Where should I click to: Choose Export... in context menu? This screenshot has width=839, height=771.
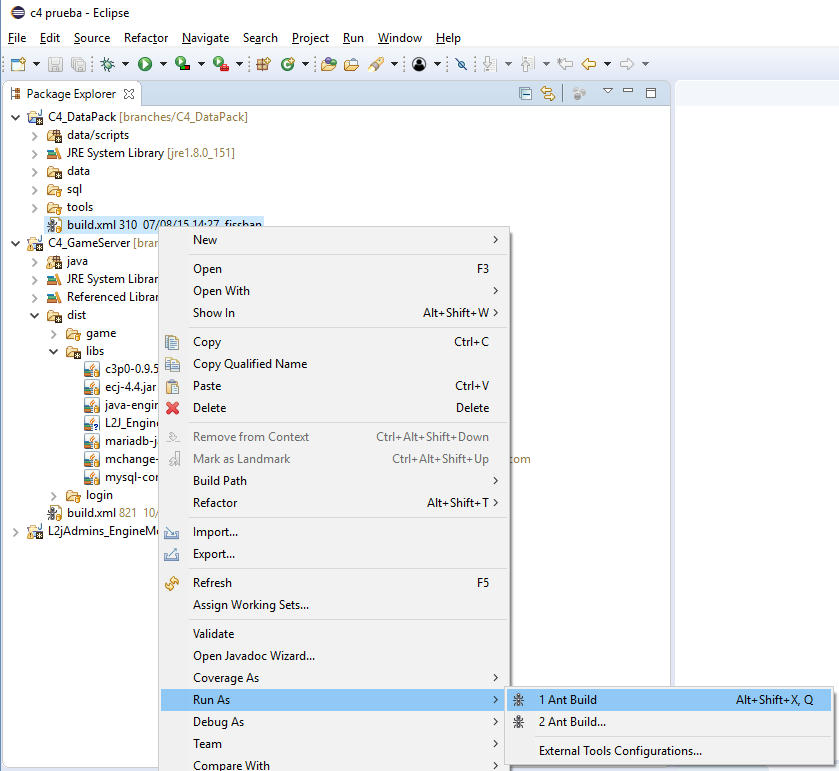pos(334,554)
